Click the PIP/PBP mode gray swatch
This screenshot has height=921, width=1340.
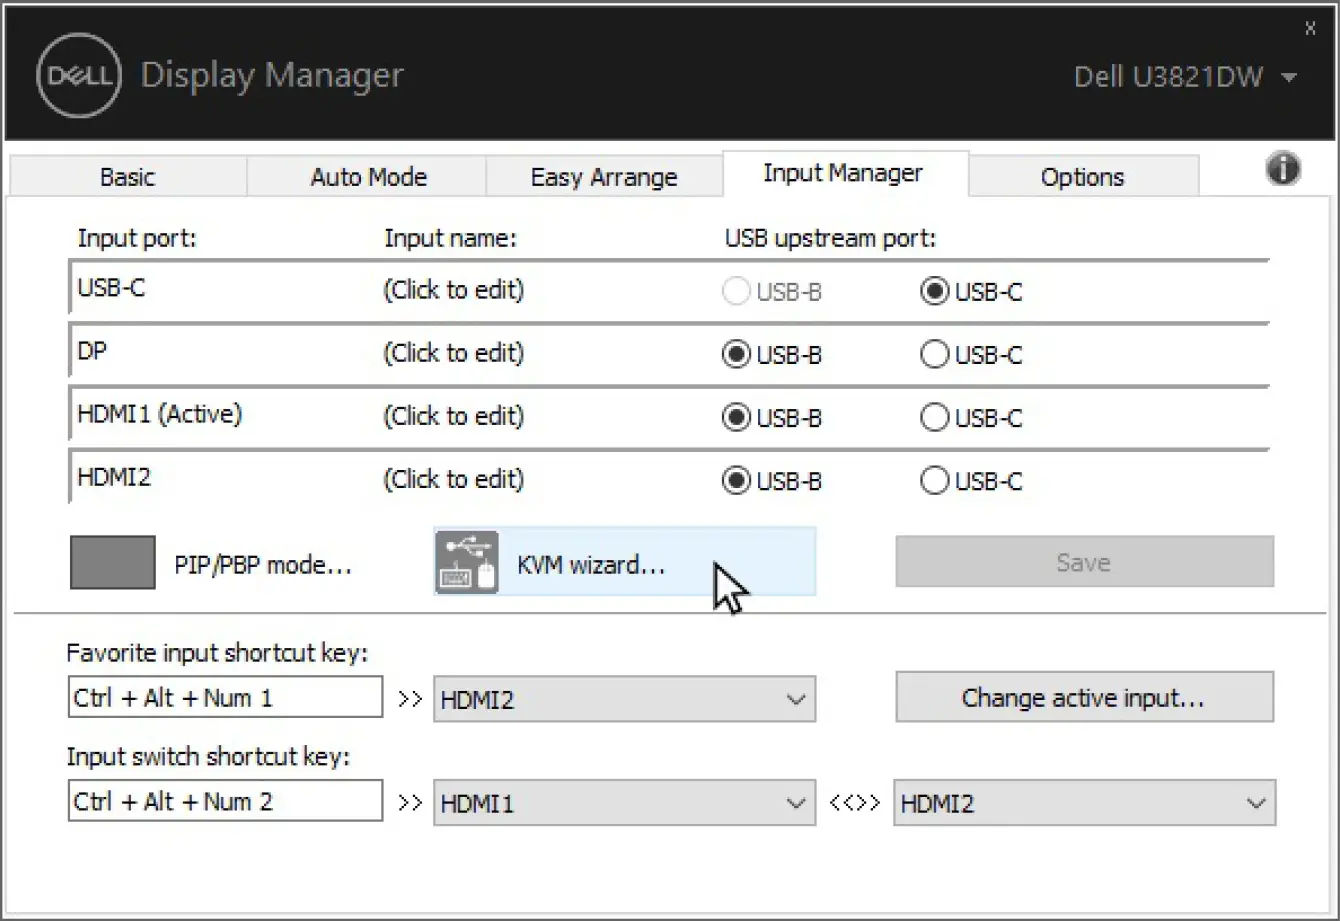pos(112,562)
